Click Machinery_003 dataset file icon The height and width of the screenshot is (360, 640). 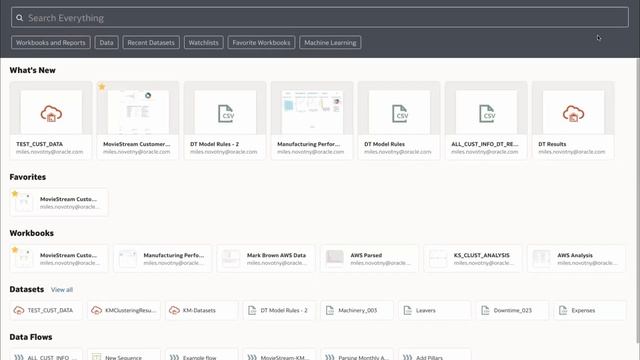(x=330, y=310)
